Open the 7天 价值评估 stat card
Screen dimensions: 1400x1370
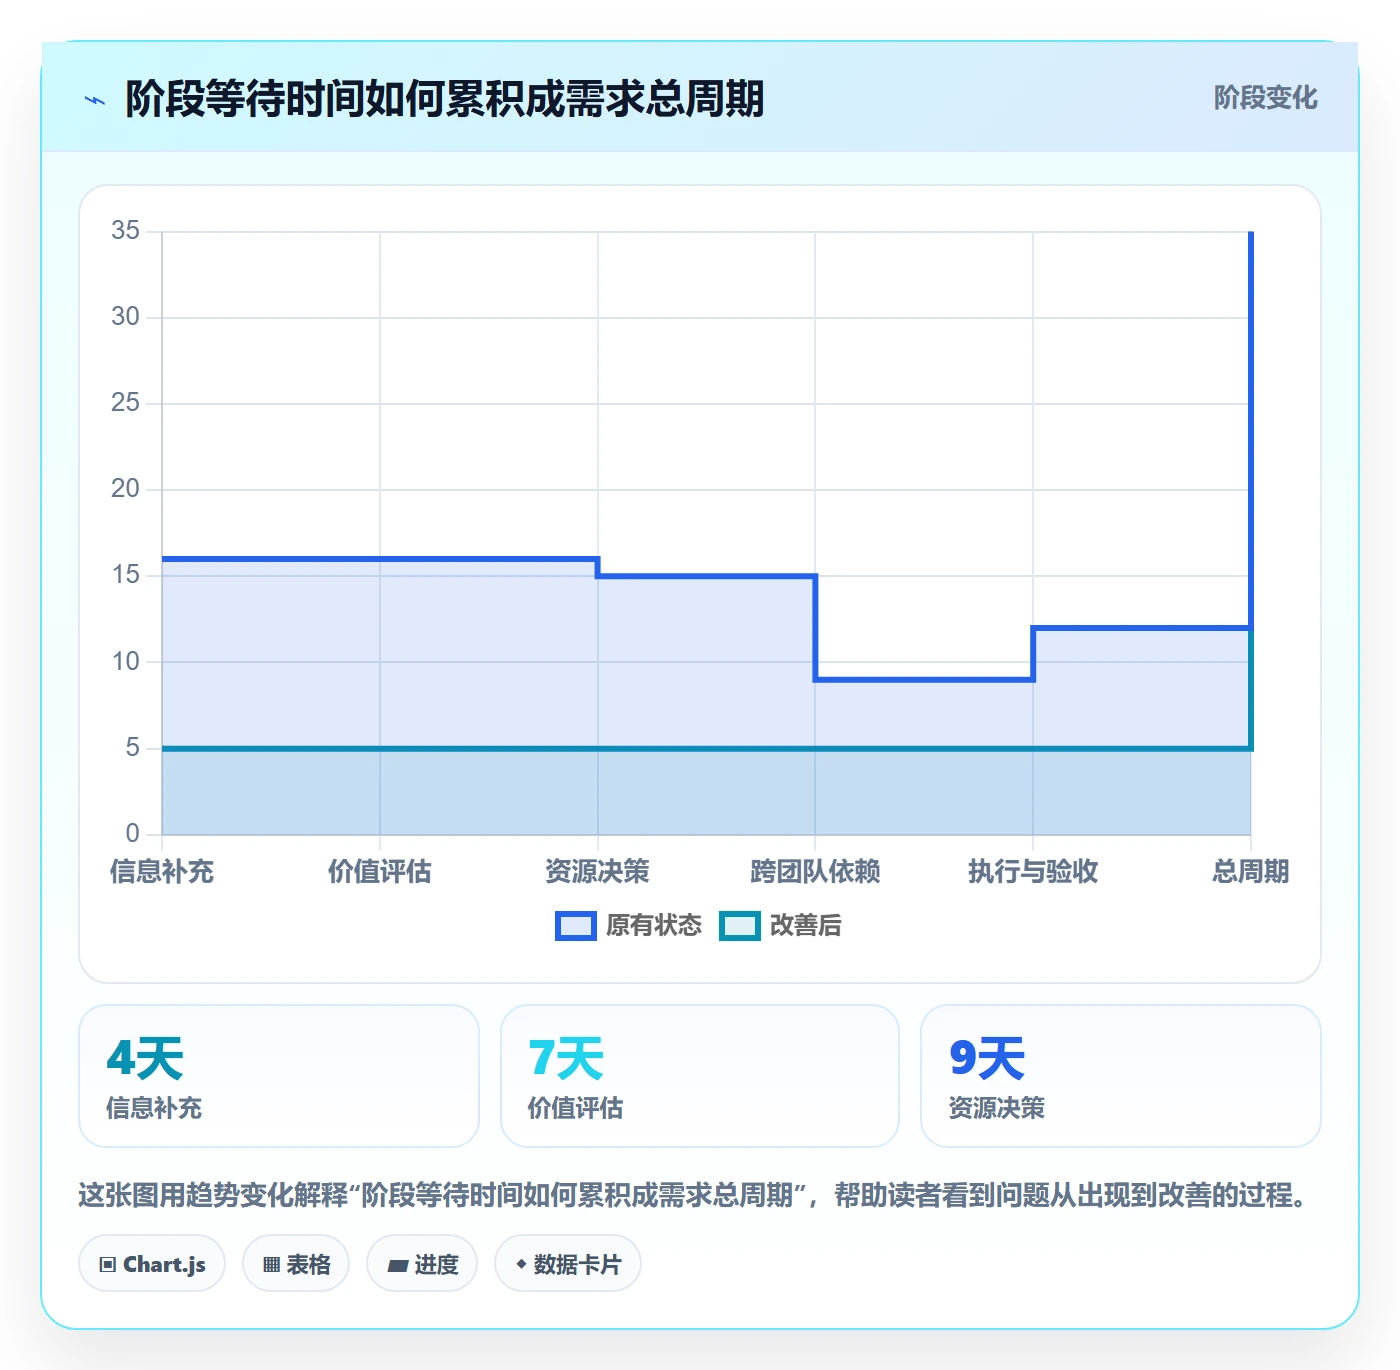[700, 1076]
